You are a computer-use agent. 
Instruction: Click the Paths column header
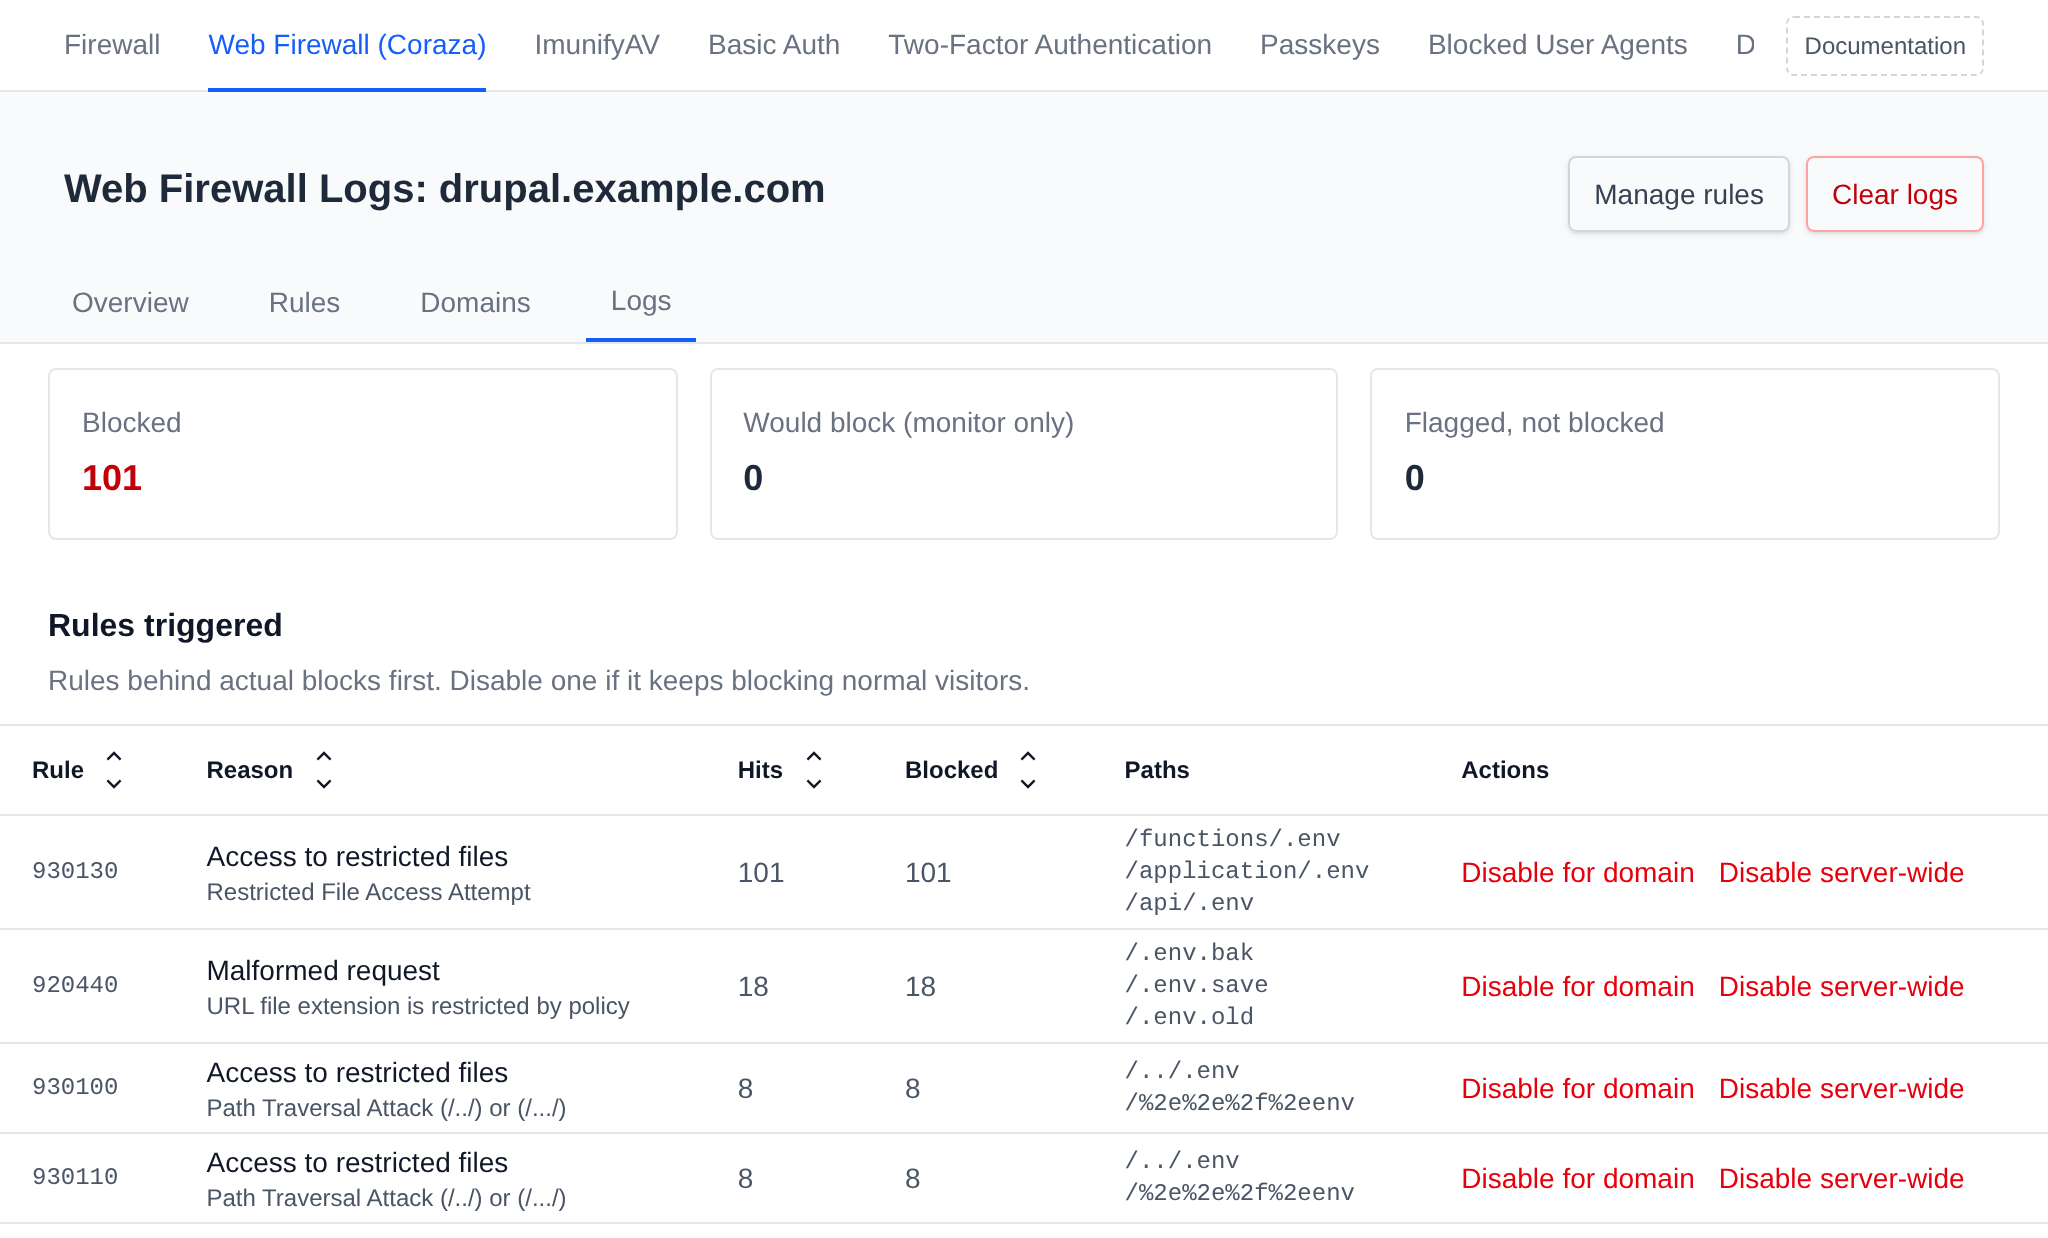pyautogui.click(x=1157, y=770)
